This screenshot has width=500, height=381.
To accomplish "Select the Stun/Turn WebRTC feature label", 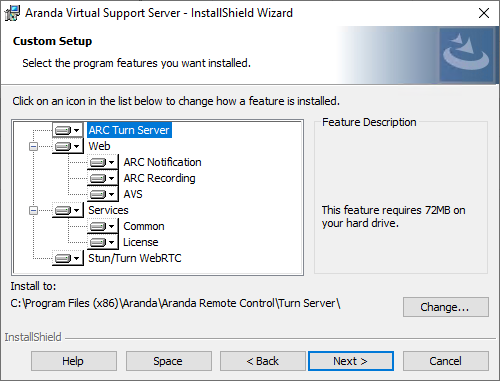I will (x=135, y=258).
